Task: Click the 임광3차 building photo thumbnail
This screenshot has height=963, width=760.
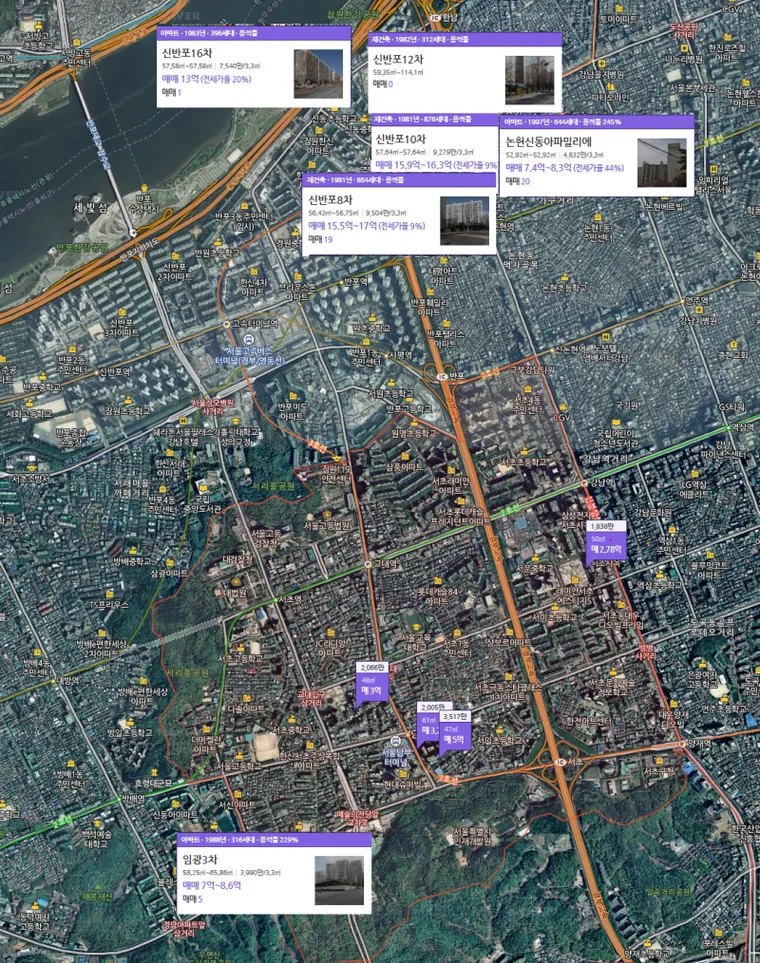Action: pyautogui.click(x=339, y=881)
